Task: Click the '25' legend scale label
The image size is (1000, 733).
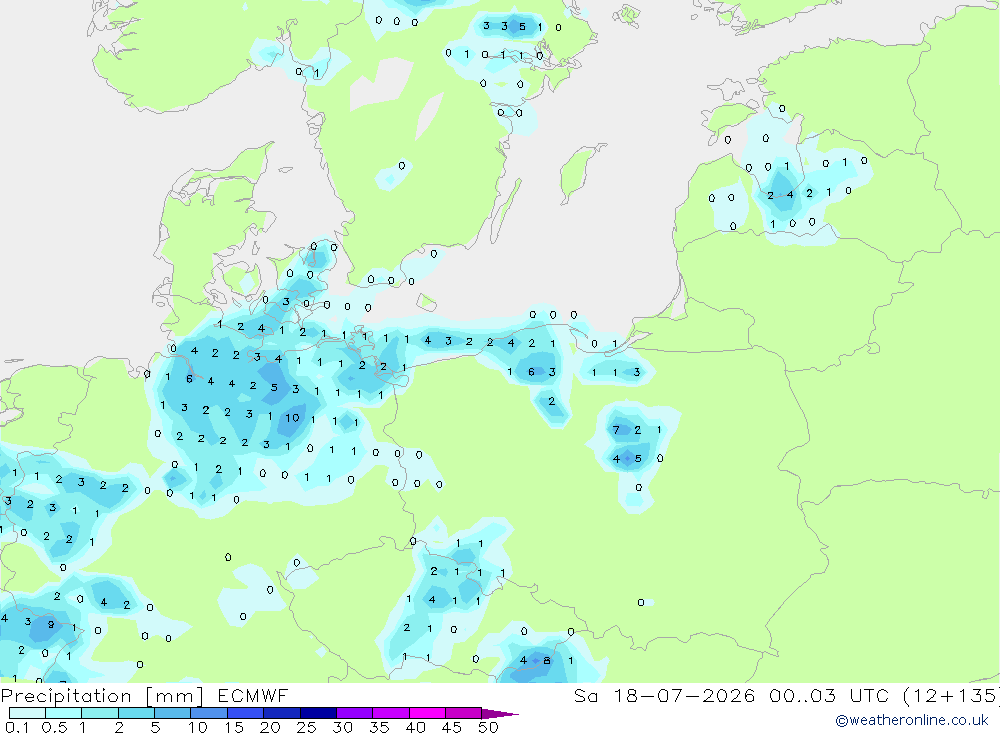Action: click(307, 727)
